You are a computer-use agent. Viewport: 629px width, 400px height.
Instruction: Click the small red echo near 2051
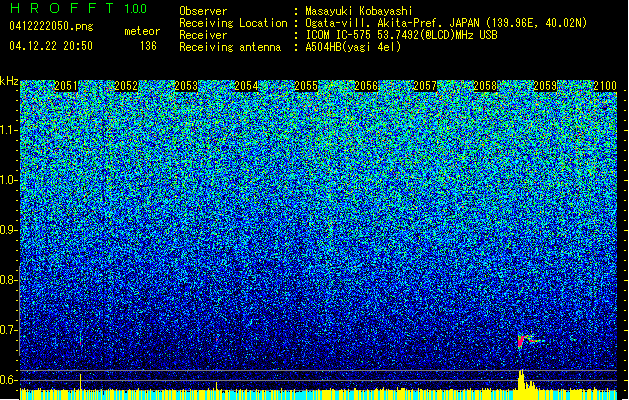(81, 342)
